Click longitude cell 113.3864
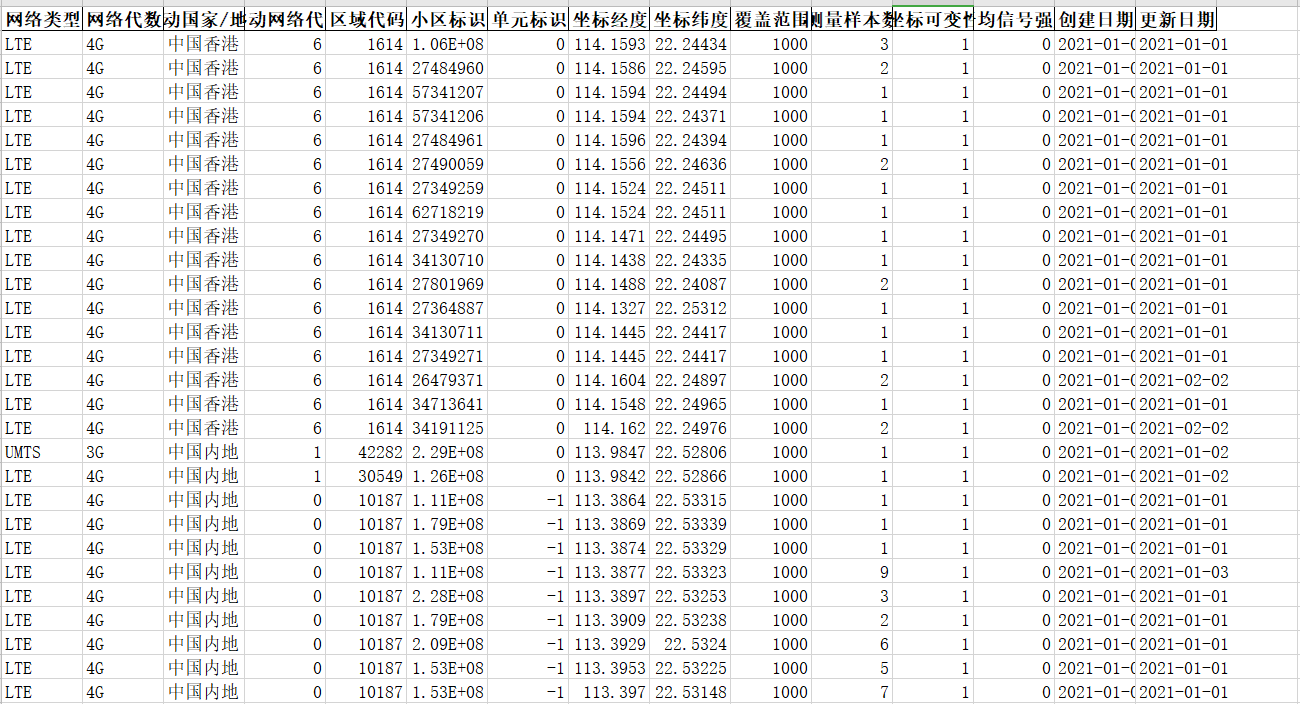1300x704 pixels. (x=609, y=500)
